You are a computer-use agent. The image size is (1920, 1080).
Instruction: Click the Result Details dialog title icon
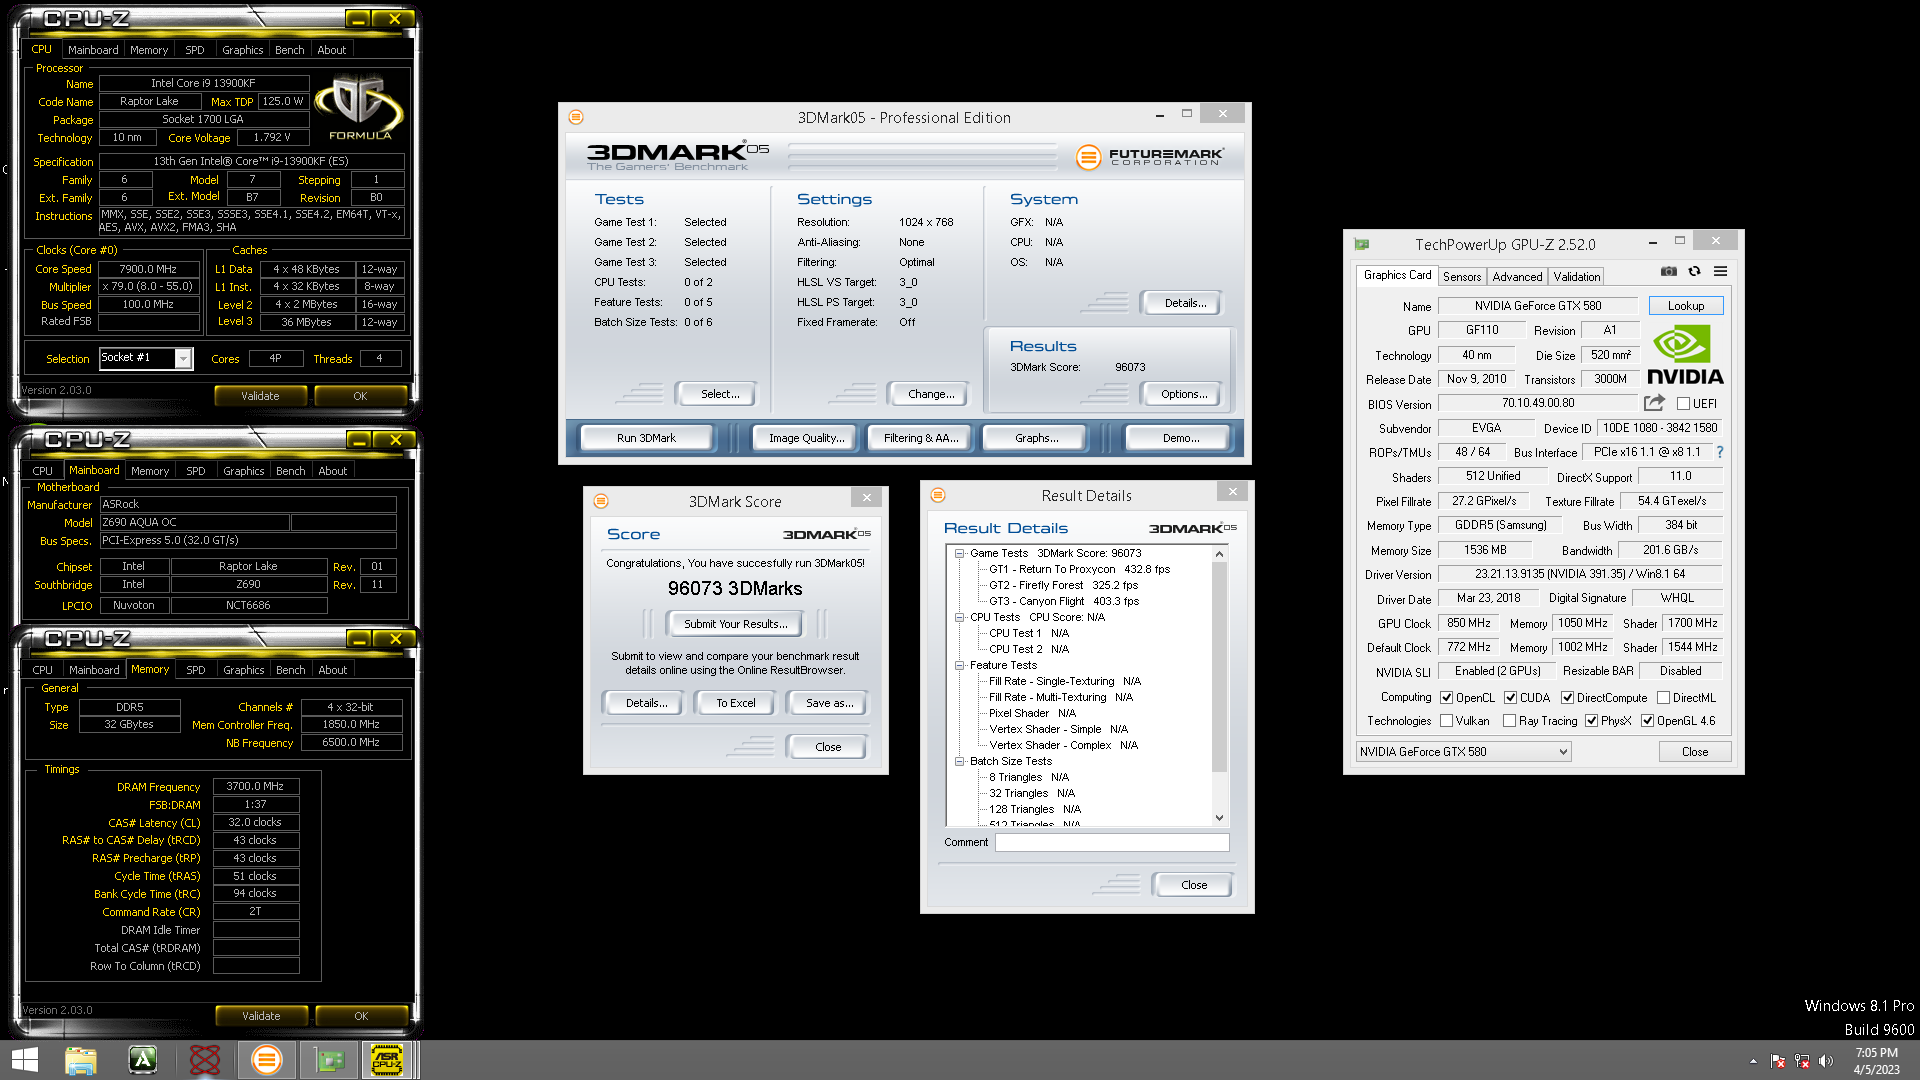click(938, 495)
